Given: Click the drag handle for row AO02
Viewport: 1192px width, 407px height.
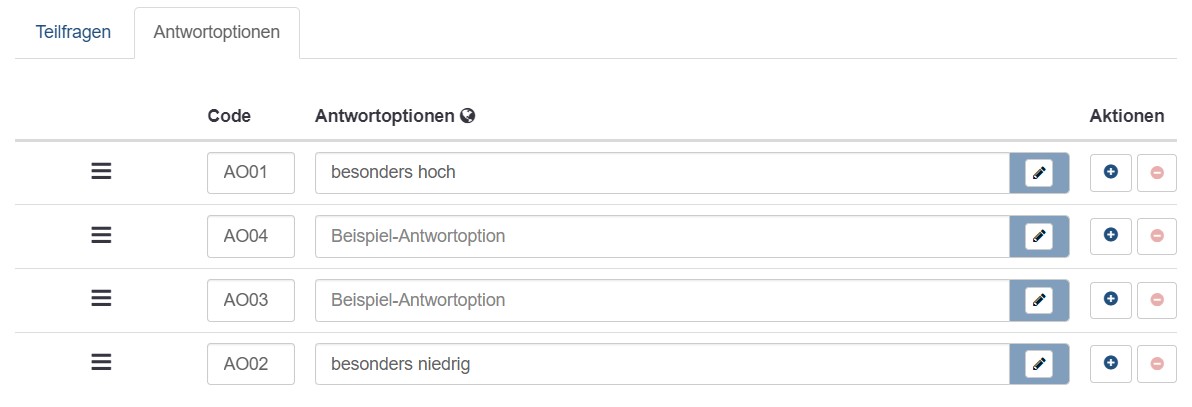Looking at the screenshot, I should click(x=101, y=364).
